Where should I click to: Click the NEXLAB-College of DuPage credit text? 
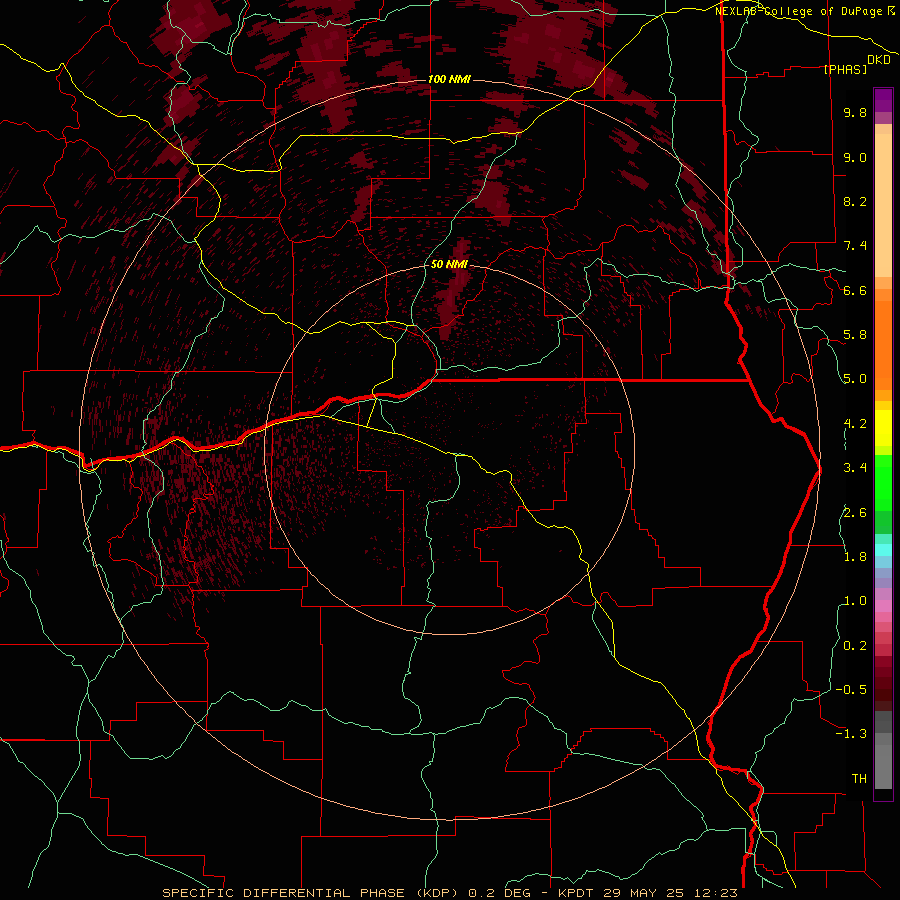(x=801, y=11)
